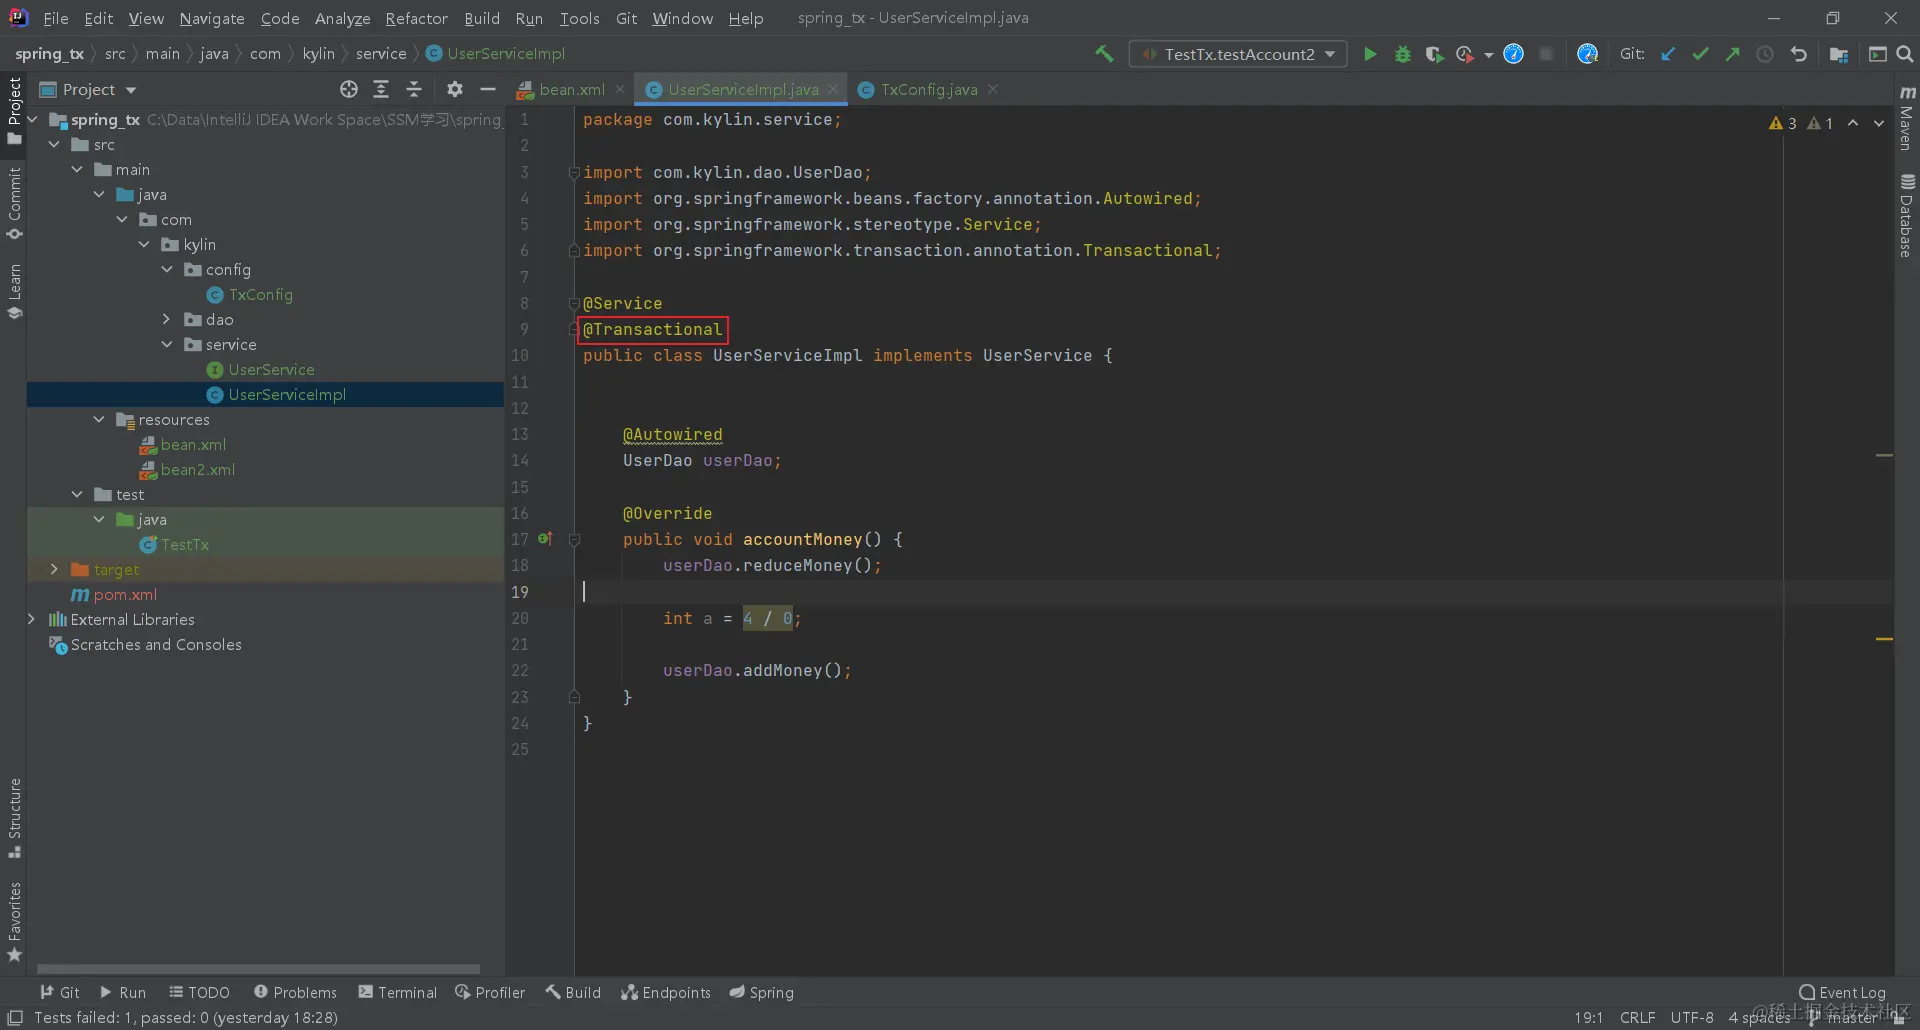Open the TODO tool window

click(200, 992)
